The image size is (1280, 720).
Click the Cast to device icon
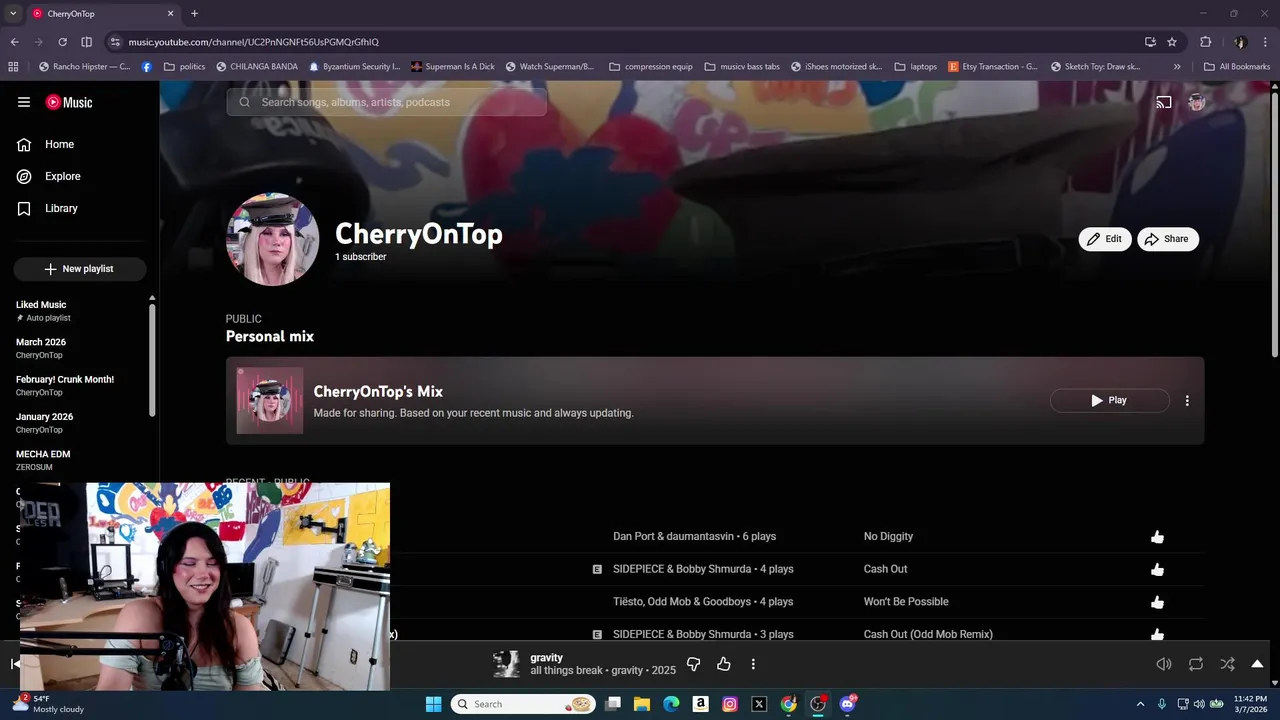(x=1164, y=102)
